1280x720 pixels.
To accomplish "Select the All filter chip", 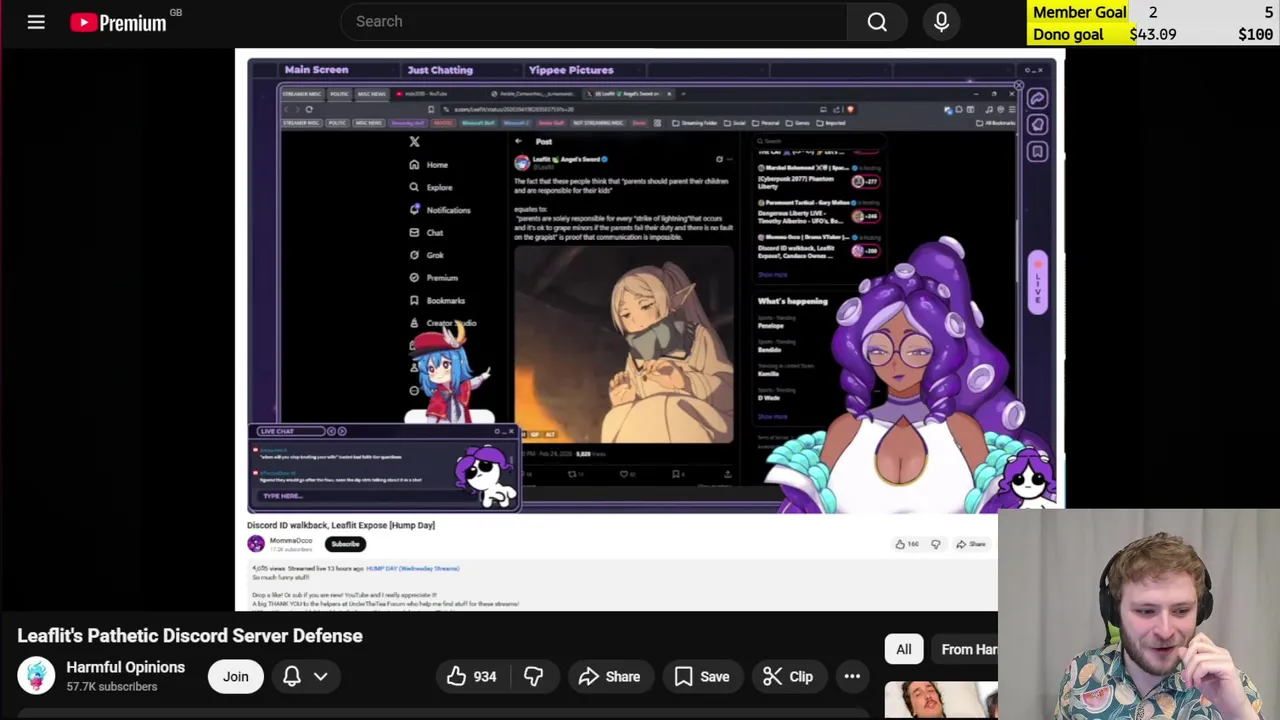I will 904,650.
